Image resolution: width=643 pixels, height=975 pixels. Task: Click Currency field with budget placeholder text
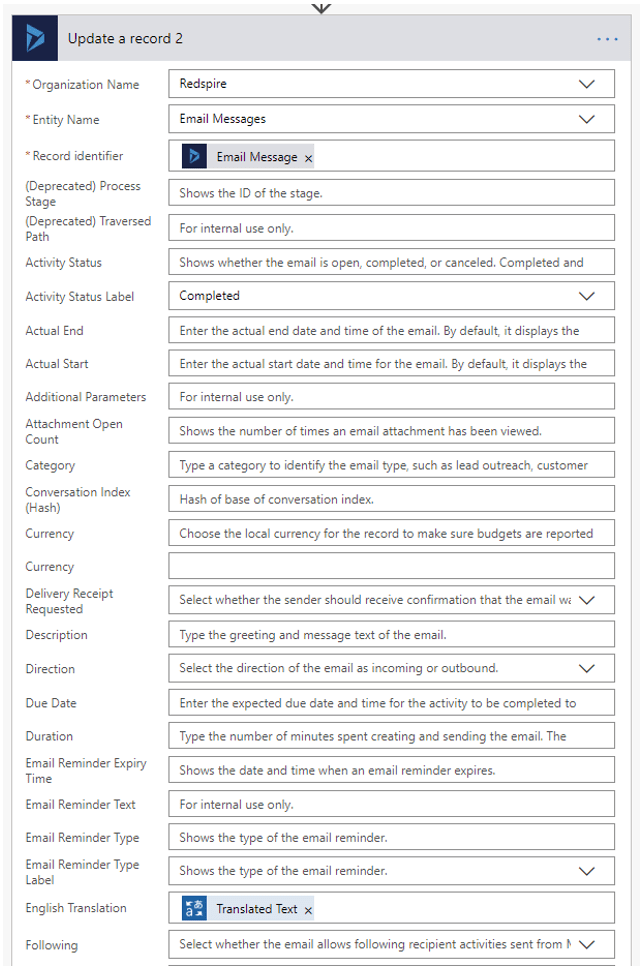click(391, 534)
